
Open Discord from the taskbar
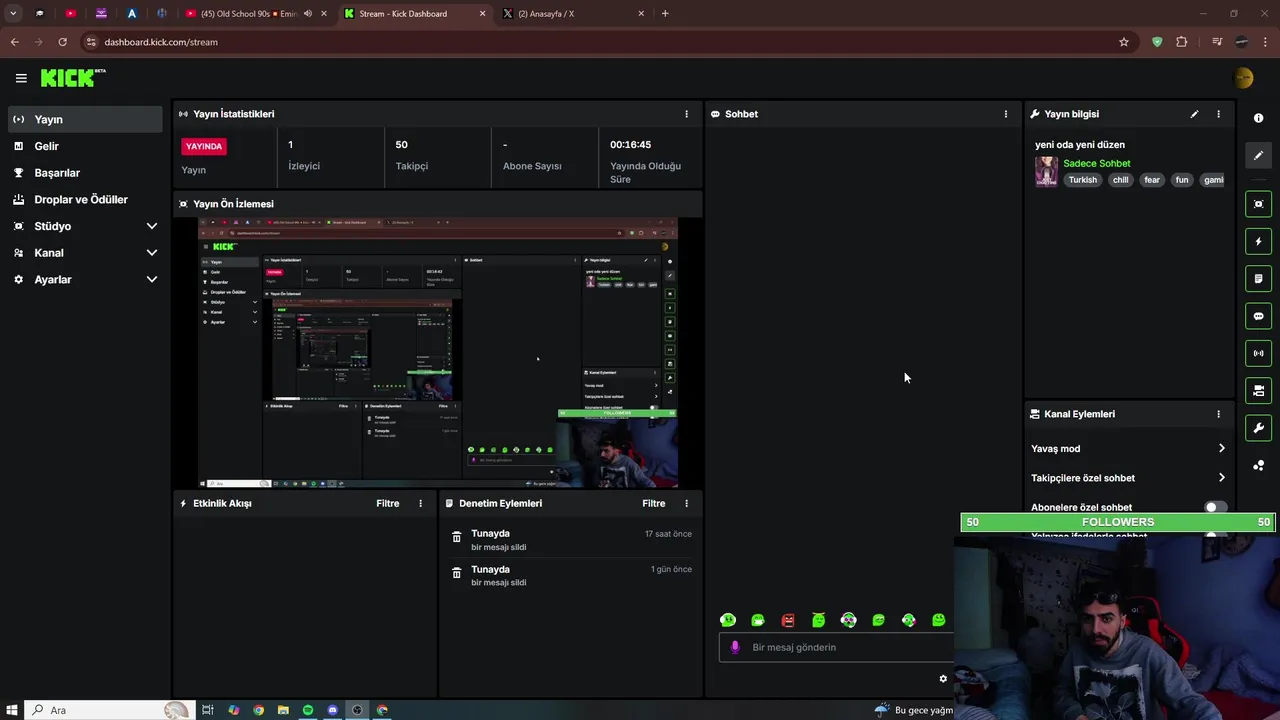[333, 710]
